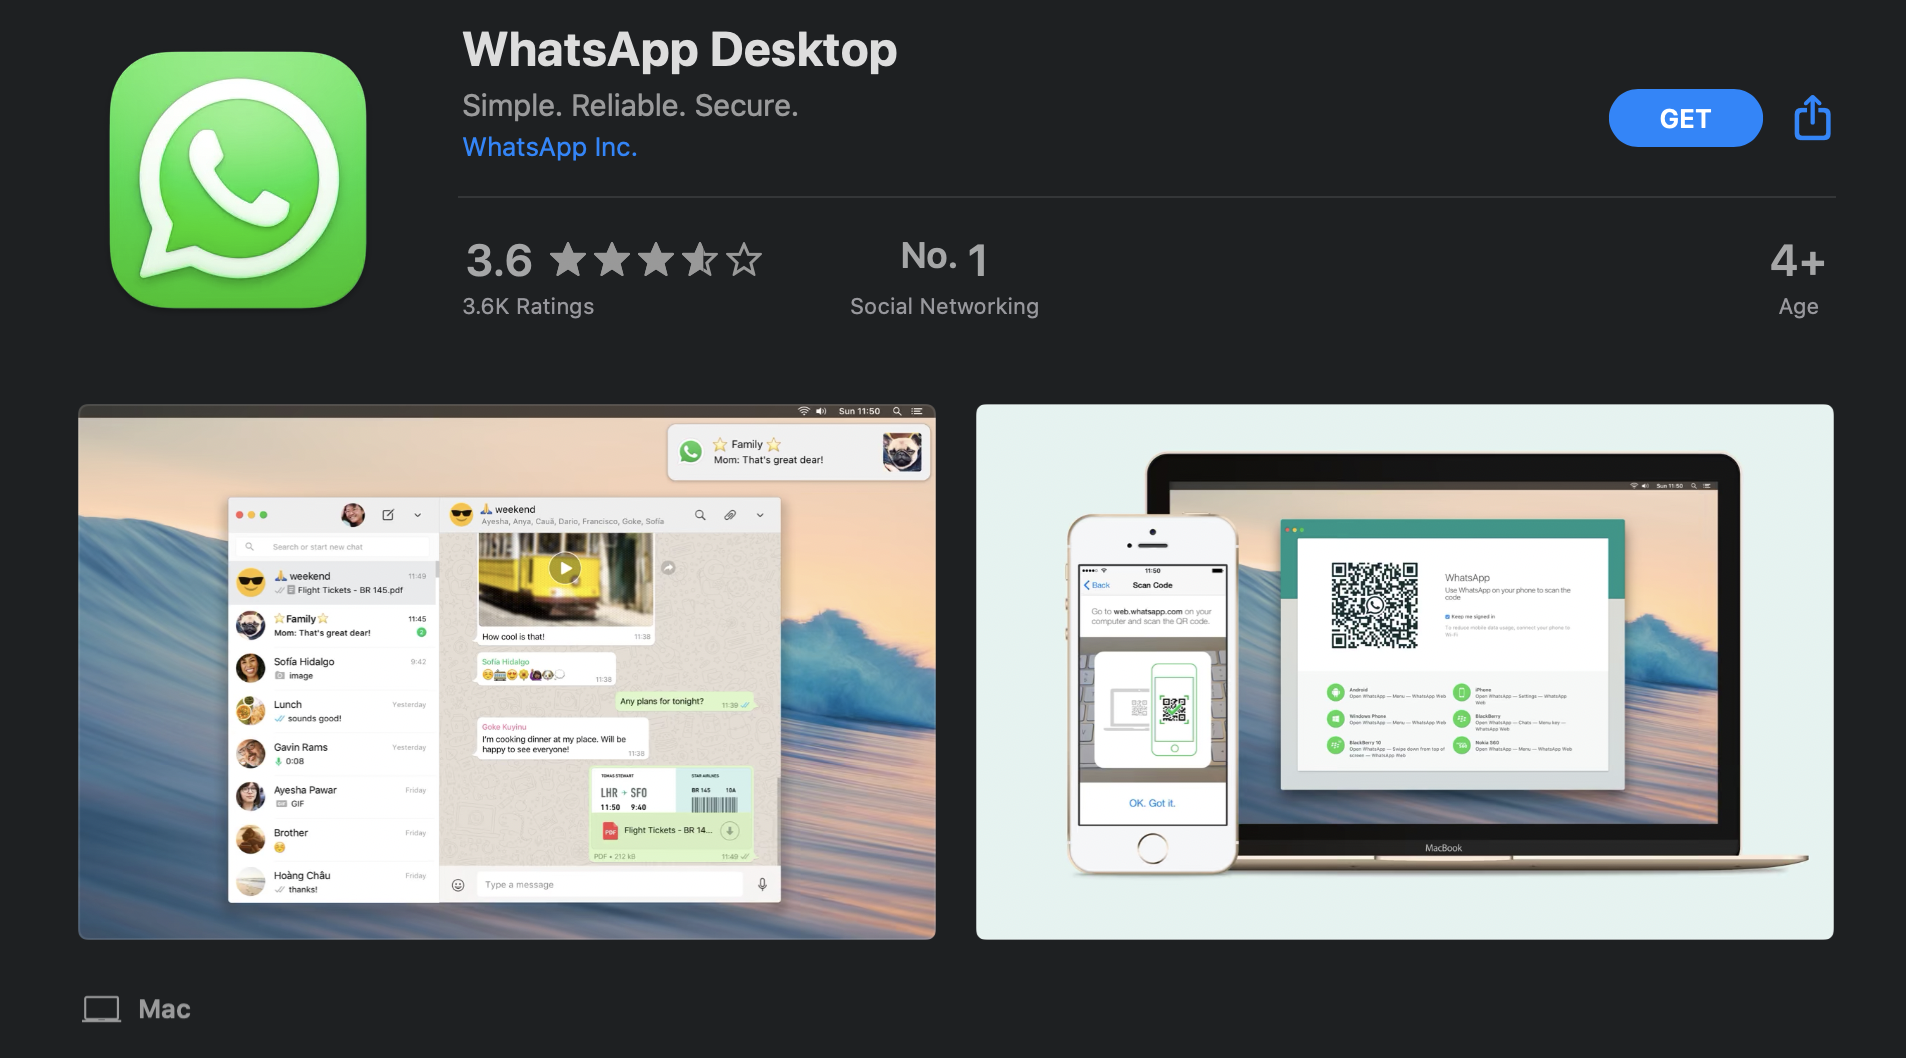Viewport: 1906px width, 1058px height.
Task: Open the WhatsApp Inc. developer link
Action: point(549,147)
